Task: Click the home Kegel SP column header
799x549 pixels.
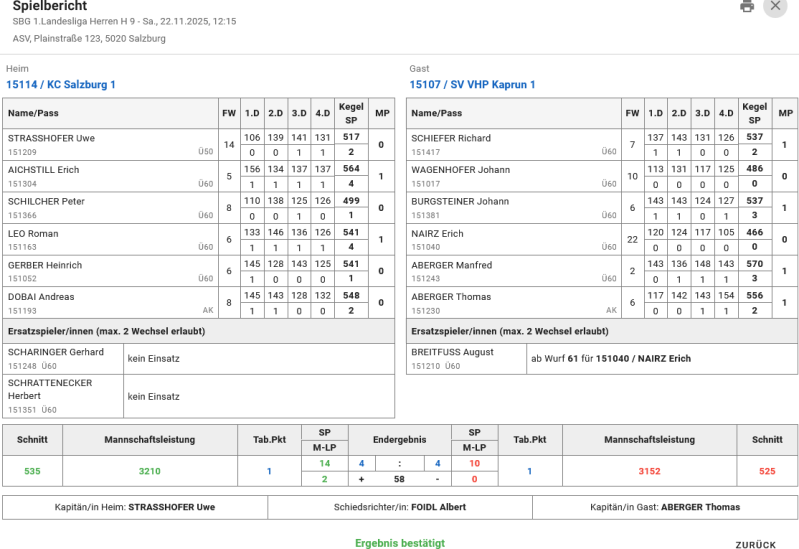Action: [350, 113]
